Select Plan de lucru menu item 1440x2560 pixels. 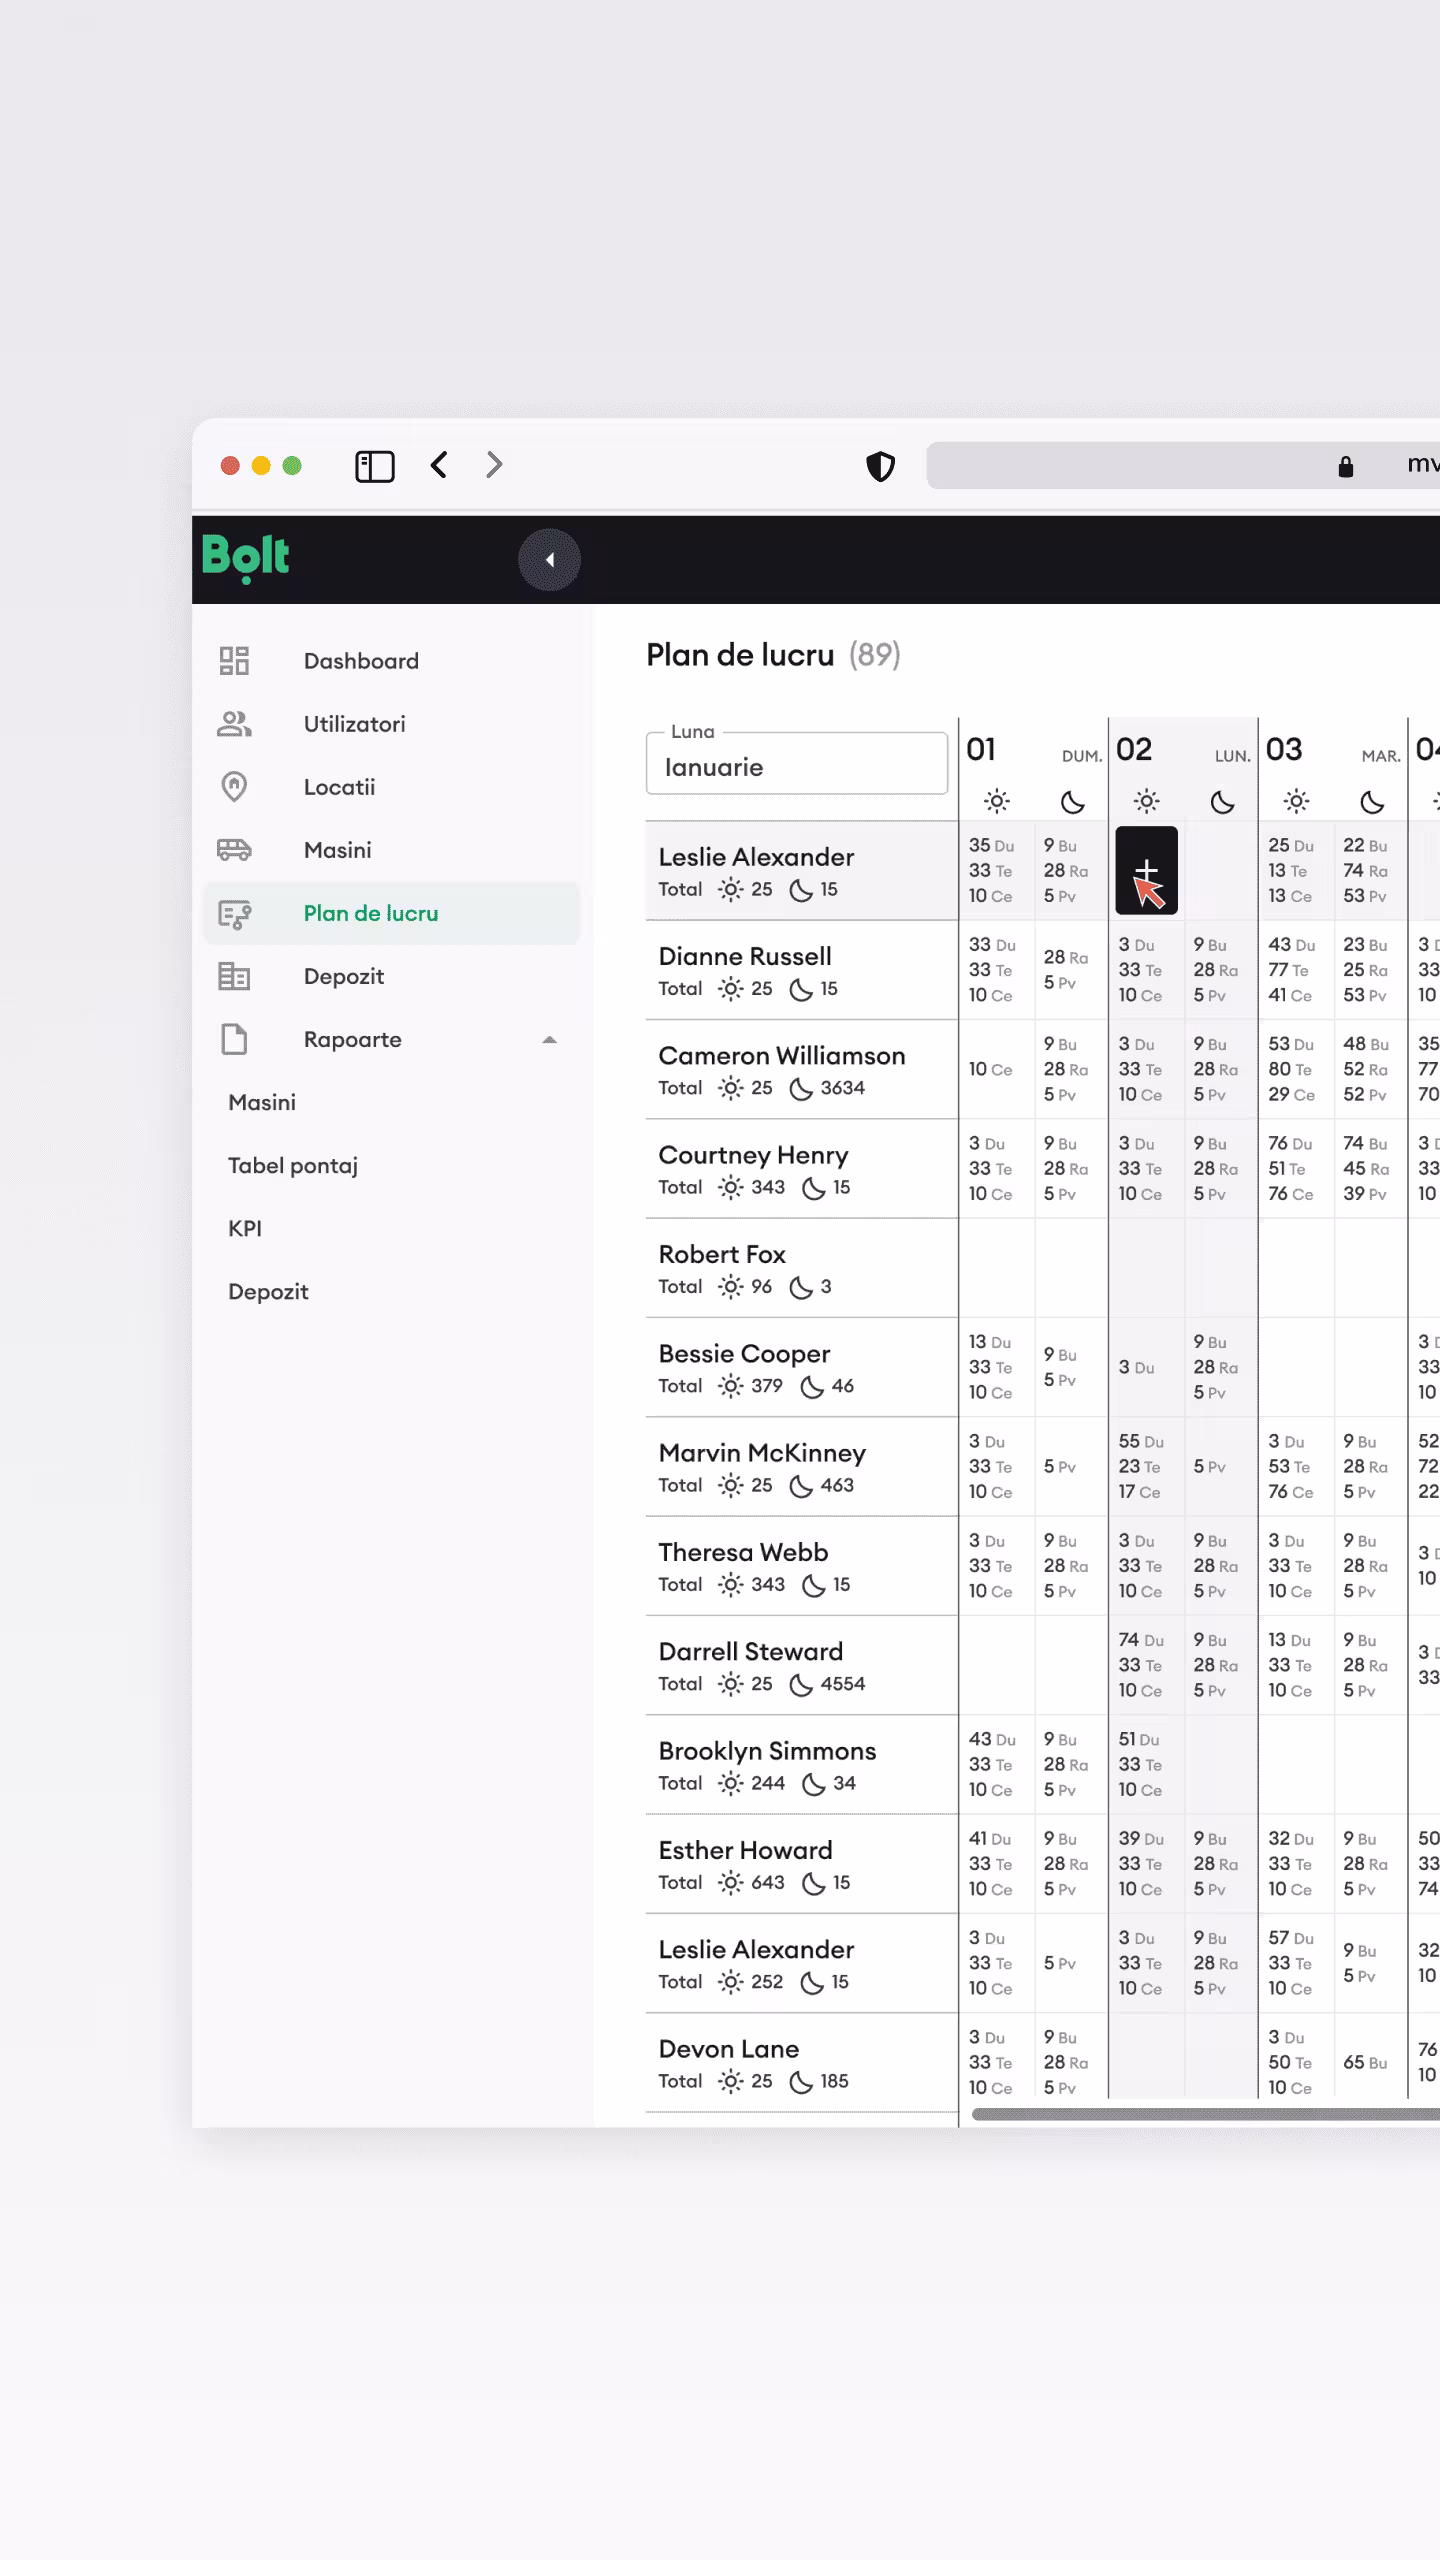click(391, 913)
